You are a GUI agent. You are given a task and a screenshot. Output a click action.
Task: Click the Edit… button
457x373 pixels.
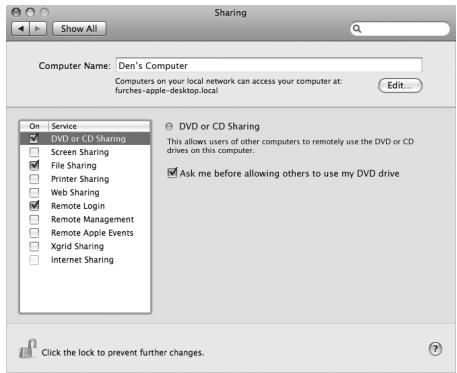pos(400,86)
